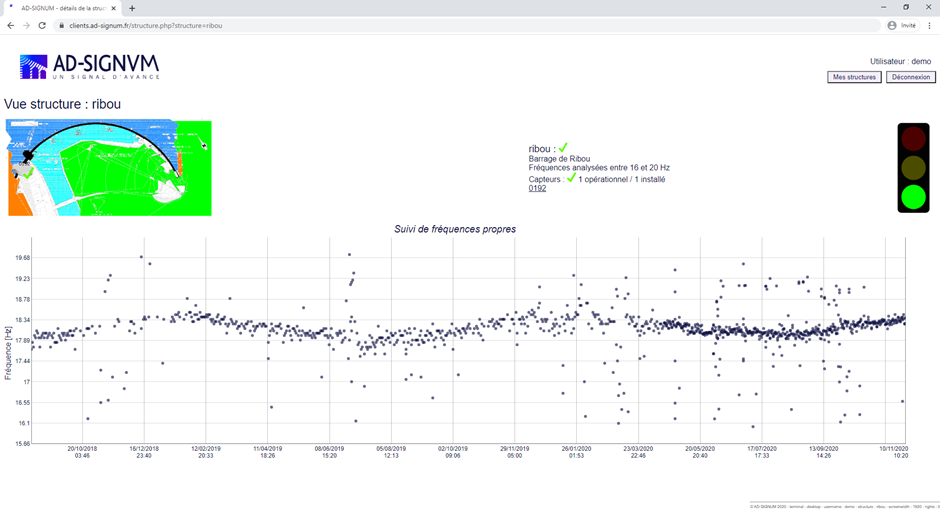Open a new tab with the plus button

tap(132, 8)
